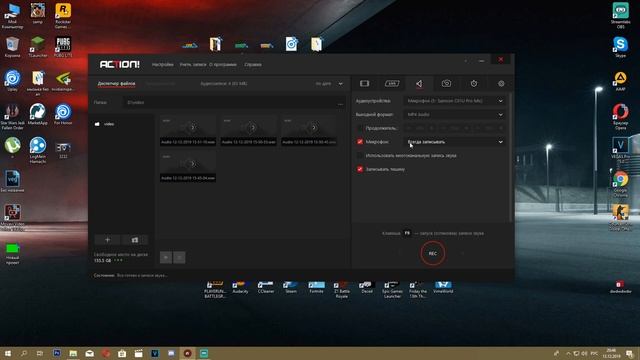Click the audio settings panel scrollbar
Viewport: 640px width, 360px height.
pos(511,157)
